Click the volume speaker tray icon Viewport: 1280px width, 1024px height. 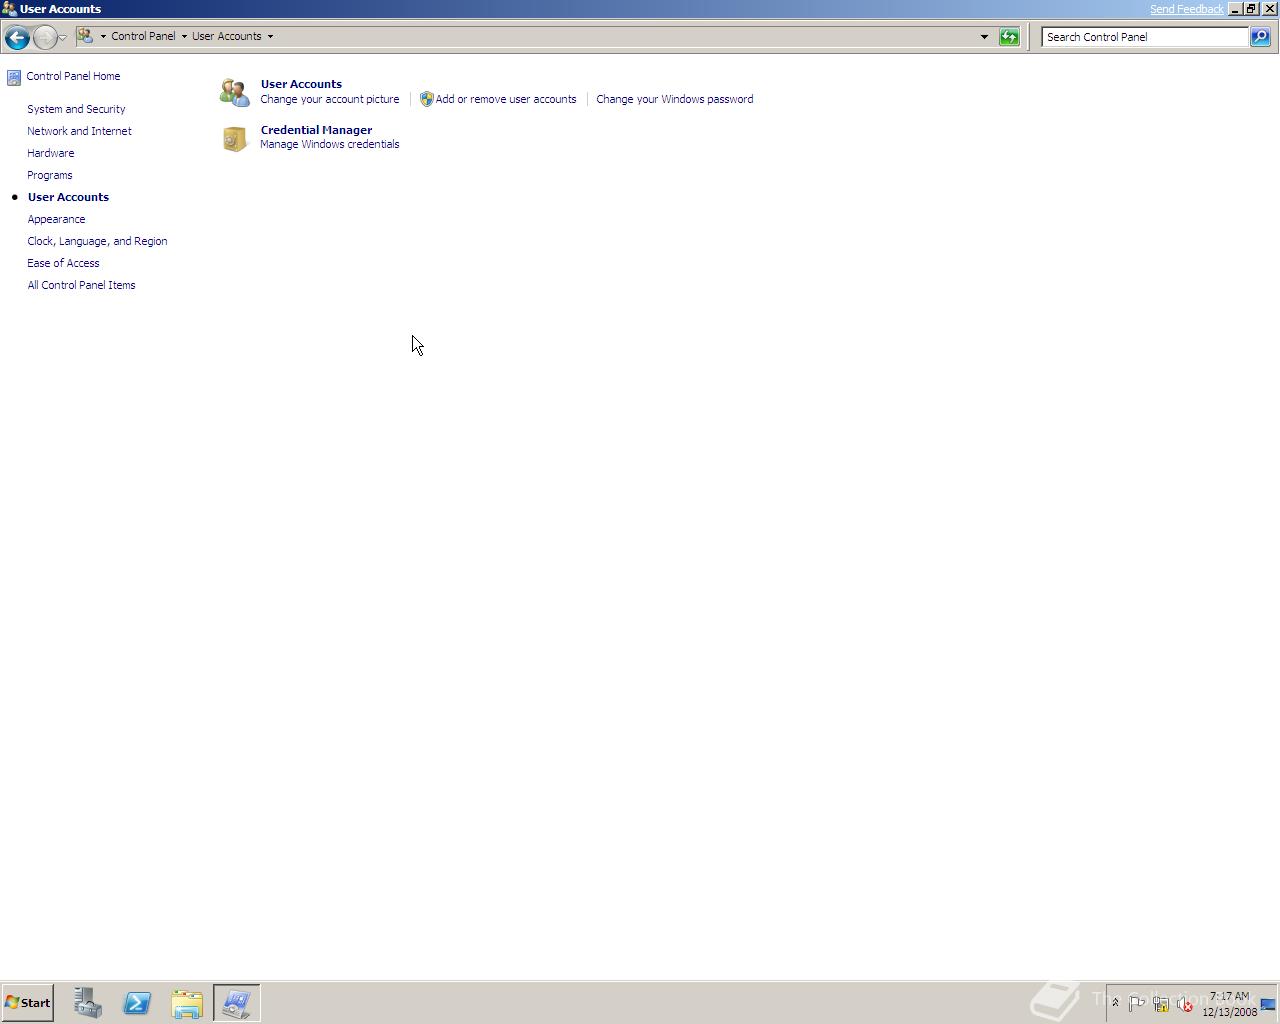pos(1185,1004)
